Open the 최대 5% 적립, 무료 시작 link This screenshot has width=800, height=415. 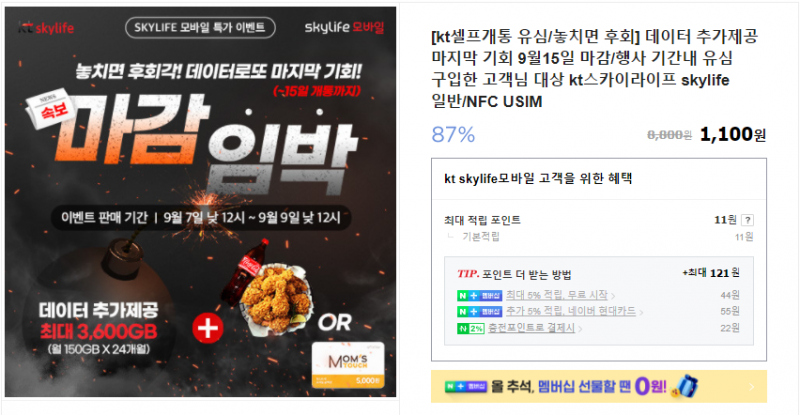(x=557, y=295)
